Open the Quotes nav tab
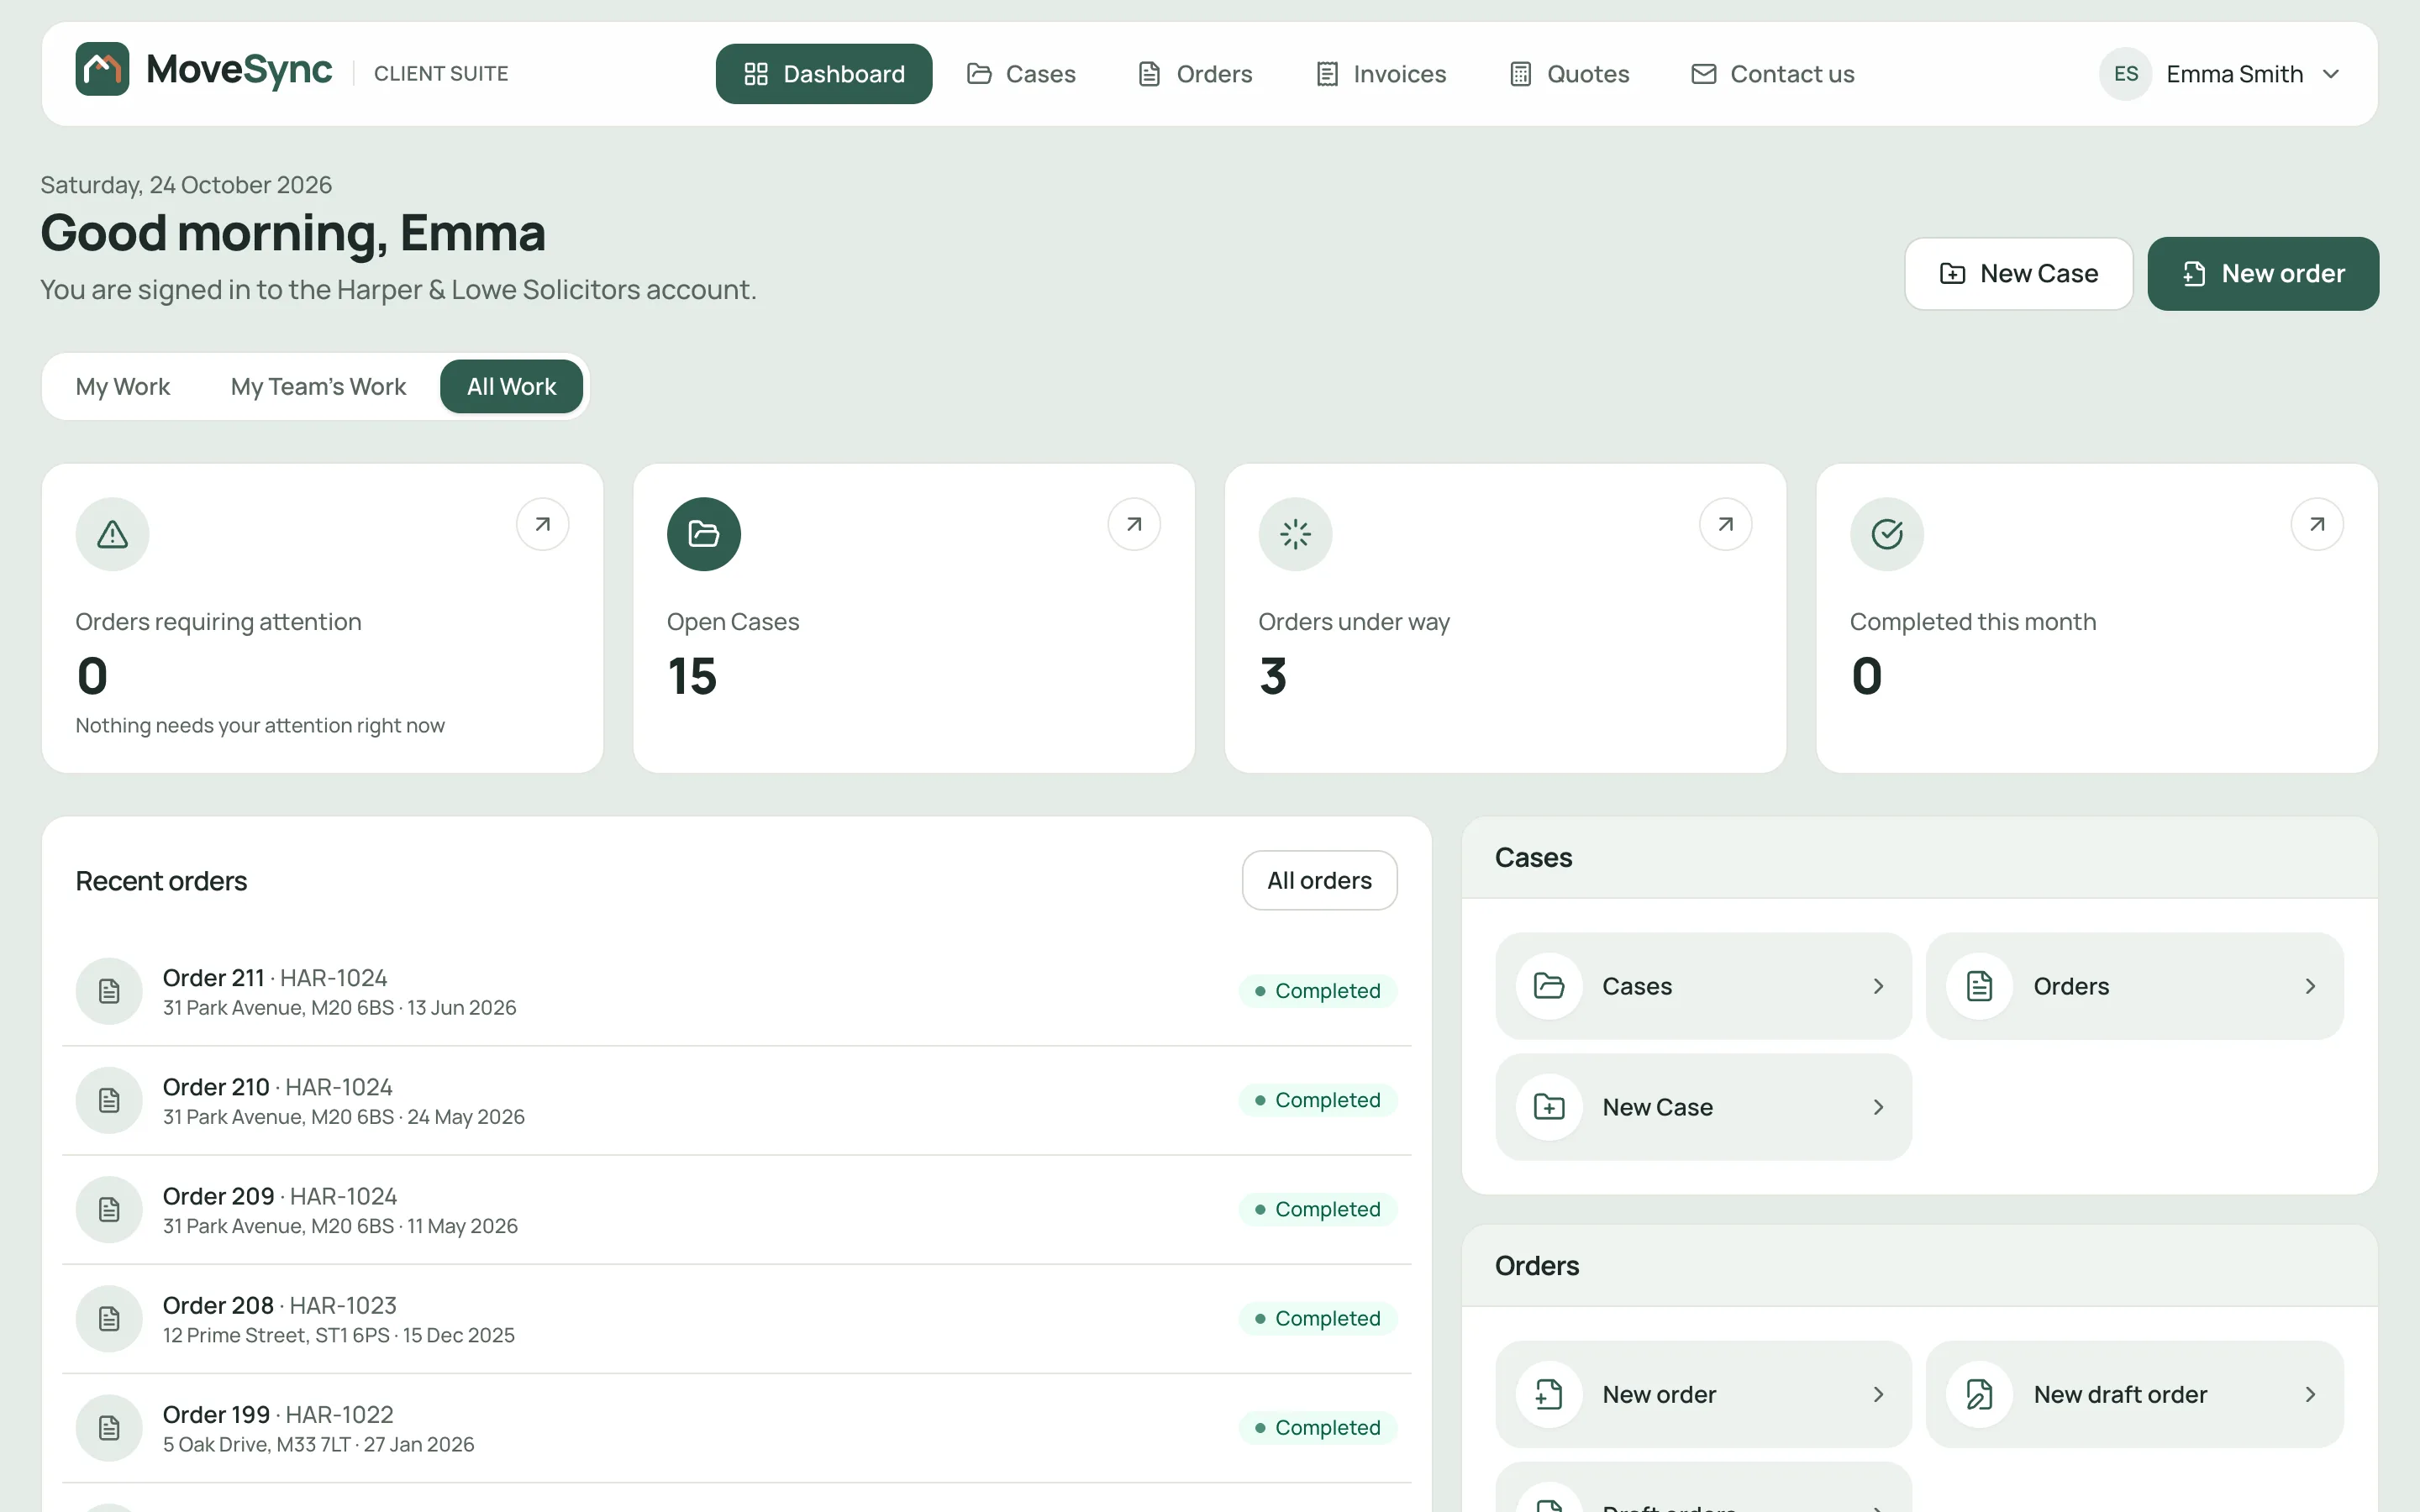 point(1569,74)
